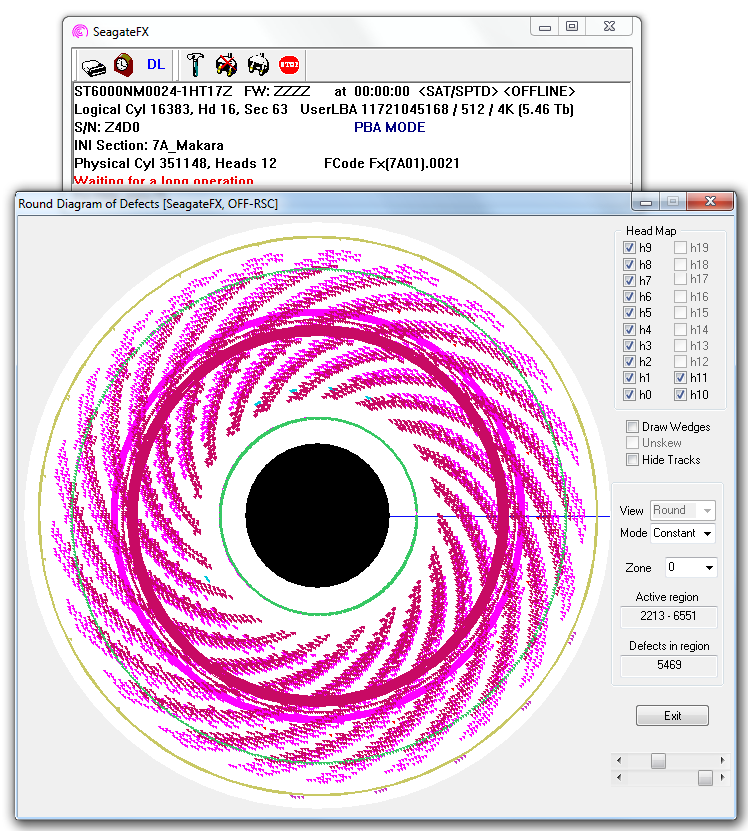The height and width of the screenshot is (831, 748).
Task: Click the PBA MODE text
Action: coord(390,127)
